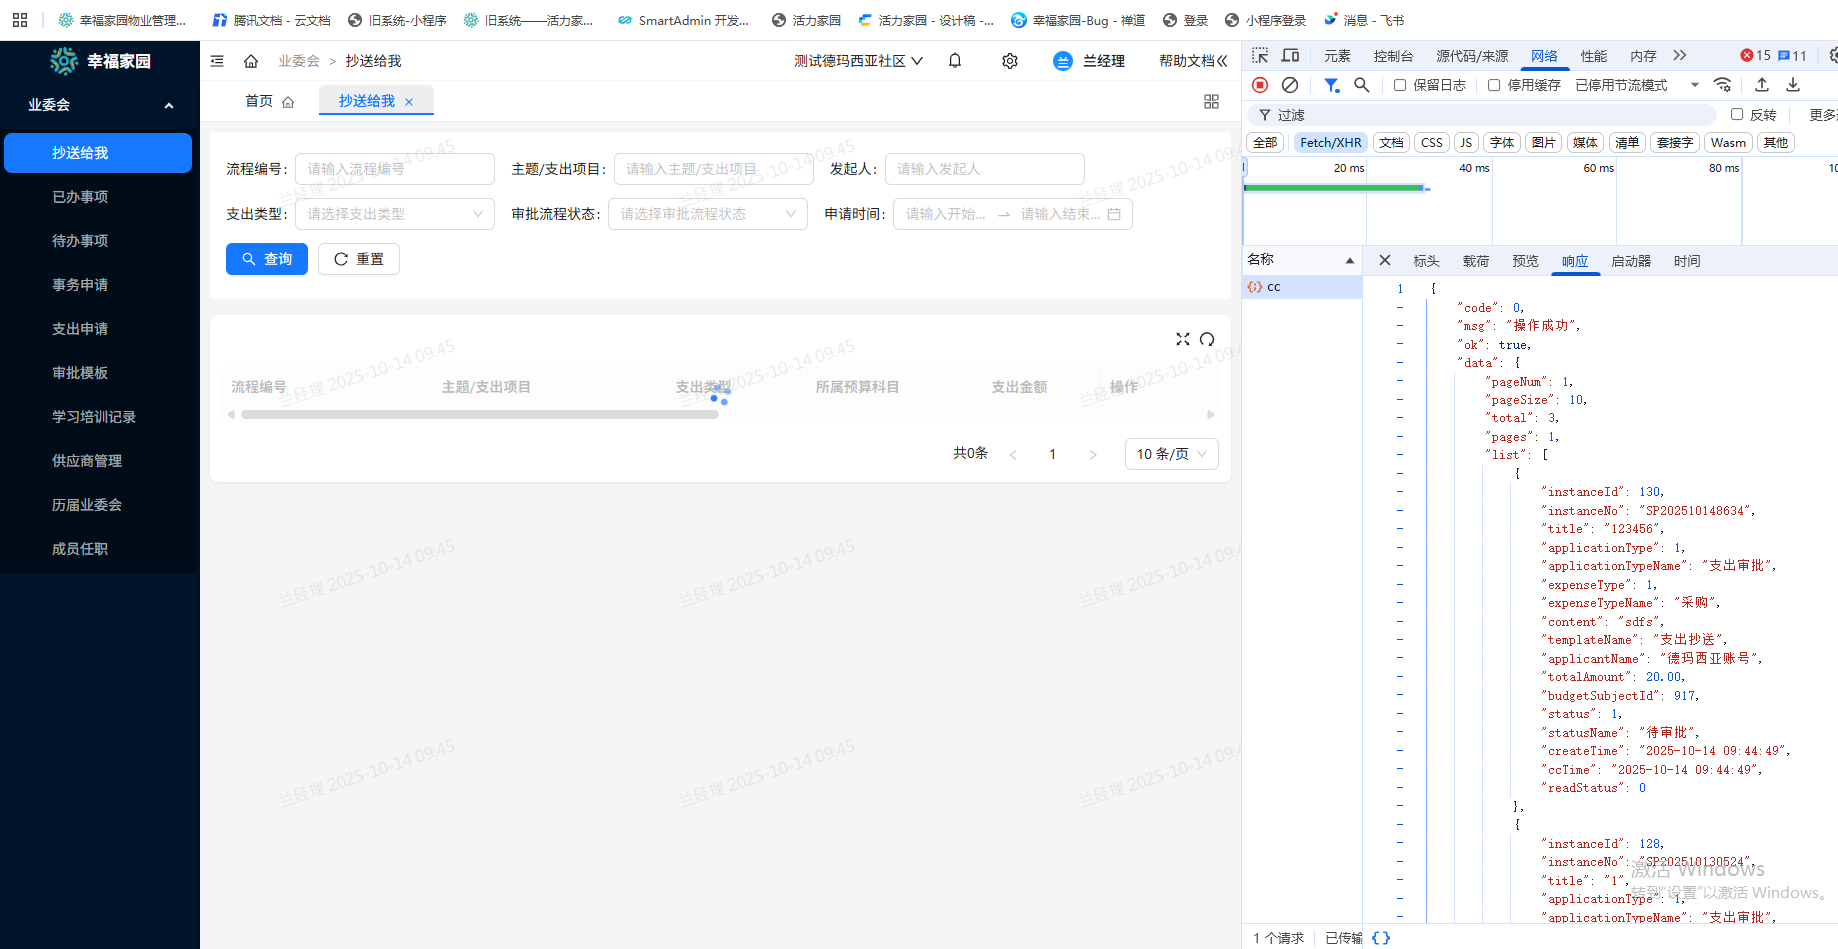Image resolution: width=1838 pixels, height=949 pixels.
Task: Open 帮助文档 from the header
Action: tap(1186, 60)
